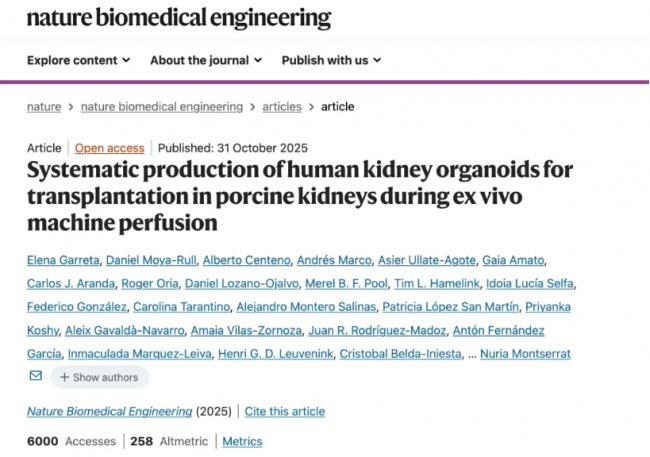Click the Open access link
The height and width of the screenshot is (457, 650).
tap(110, 148)
